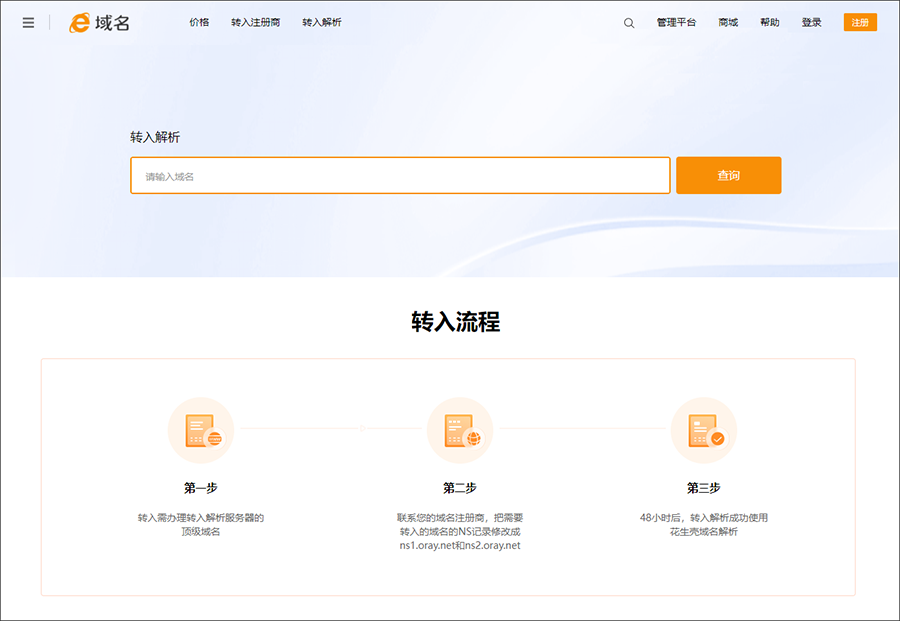Click the 第三步 label

[704, 488]
